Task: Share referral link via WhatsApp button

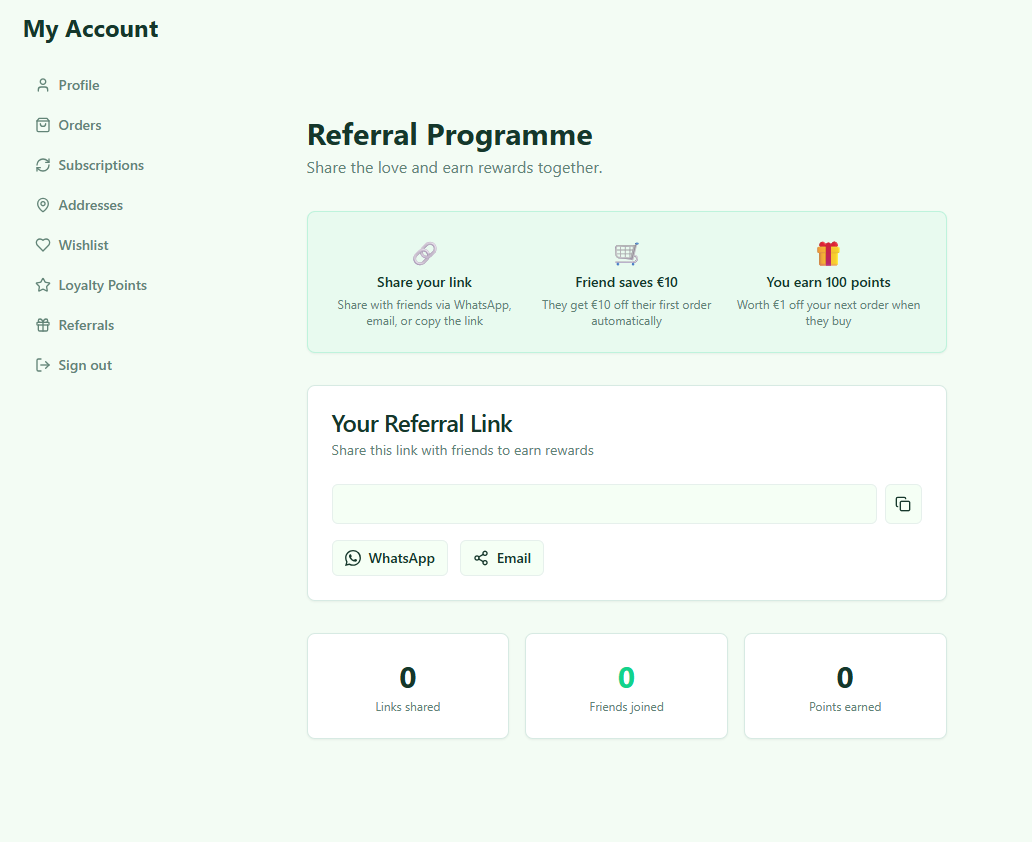Action: tap(390, 558)
